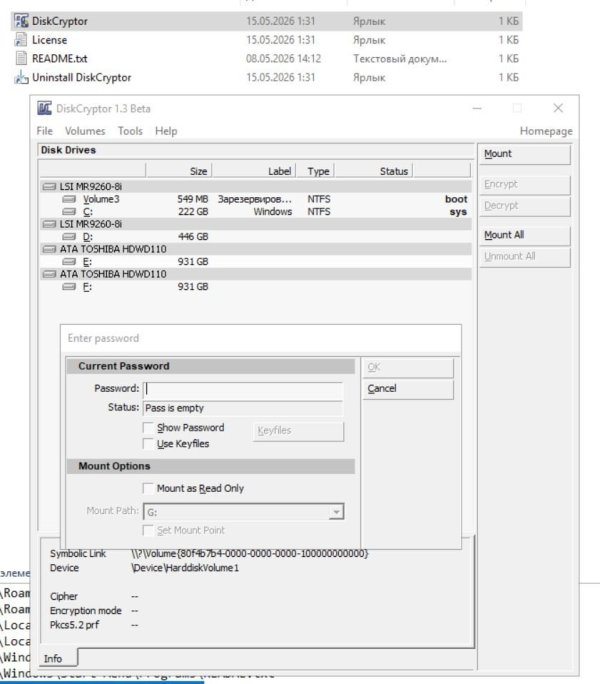600x684 pixels.
Task: Click the Size column header
Action: pos(178,171)
